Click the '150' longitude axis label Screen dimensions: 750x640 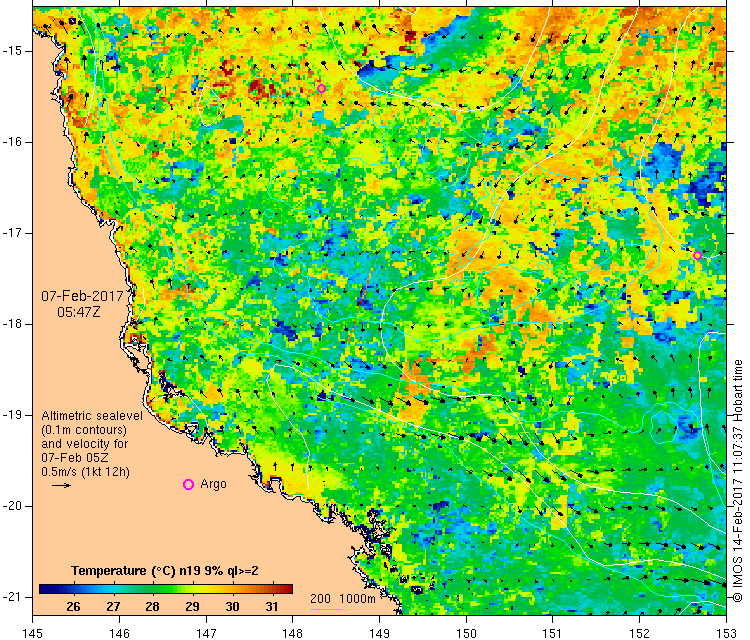coord(466,633)
